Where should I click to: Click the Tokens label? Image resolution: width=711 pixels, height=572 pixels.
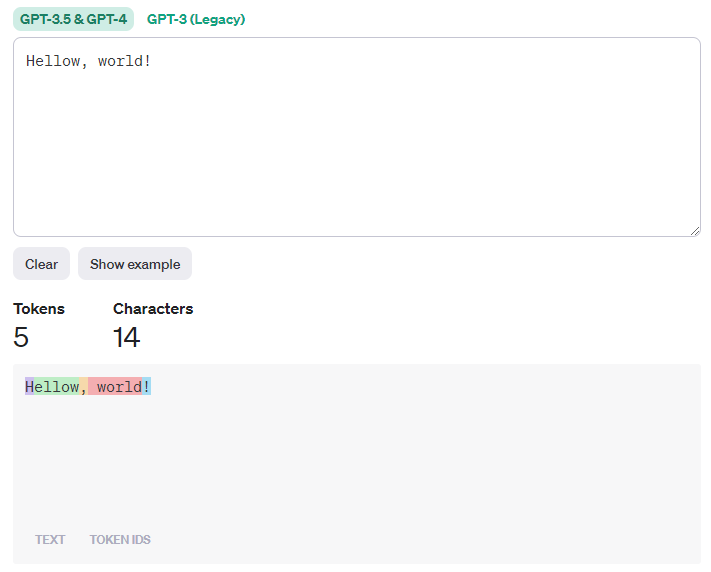pos(39,309)
